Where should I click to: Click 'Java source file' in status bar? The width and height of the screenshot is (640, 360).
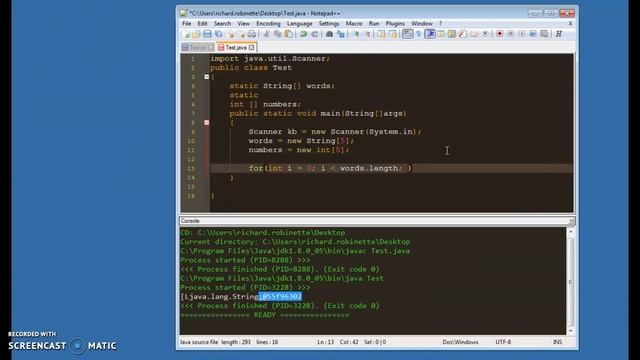point(199,342)
